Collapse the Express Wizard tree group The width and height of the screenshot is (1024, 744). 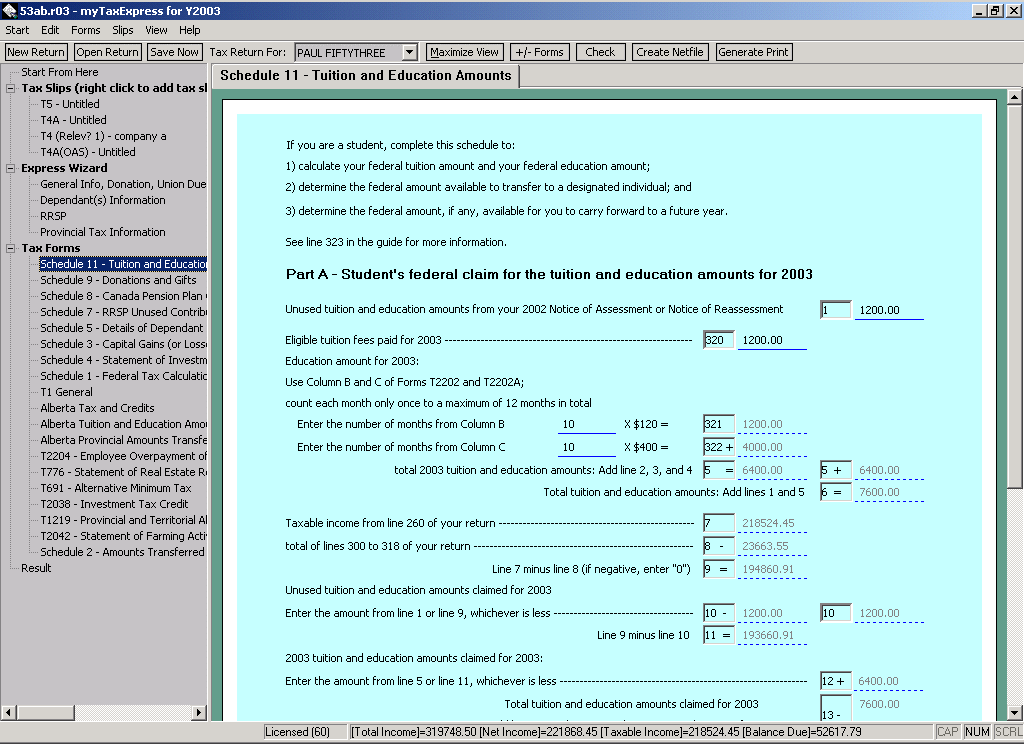(x=11, y=168)
